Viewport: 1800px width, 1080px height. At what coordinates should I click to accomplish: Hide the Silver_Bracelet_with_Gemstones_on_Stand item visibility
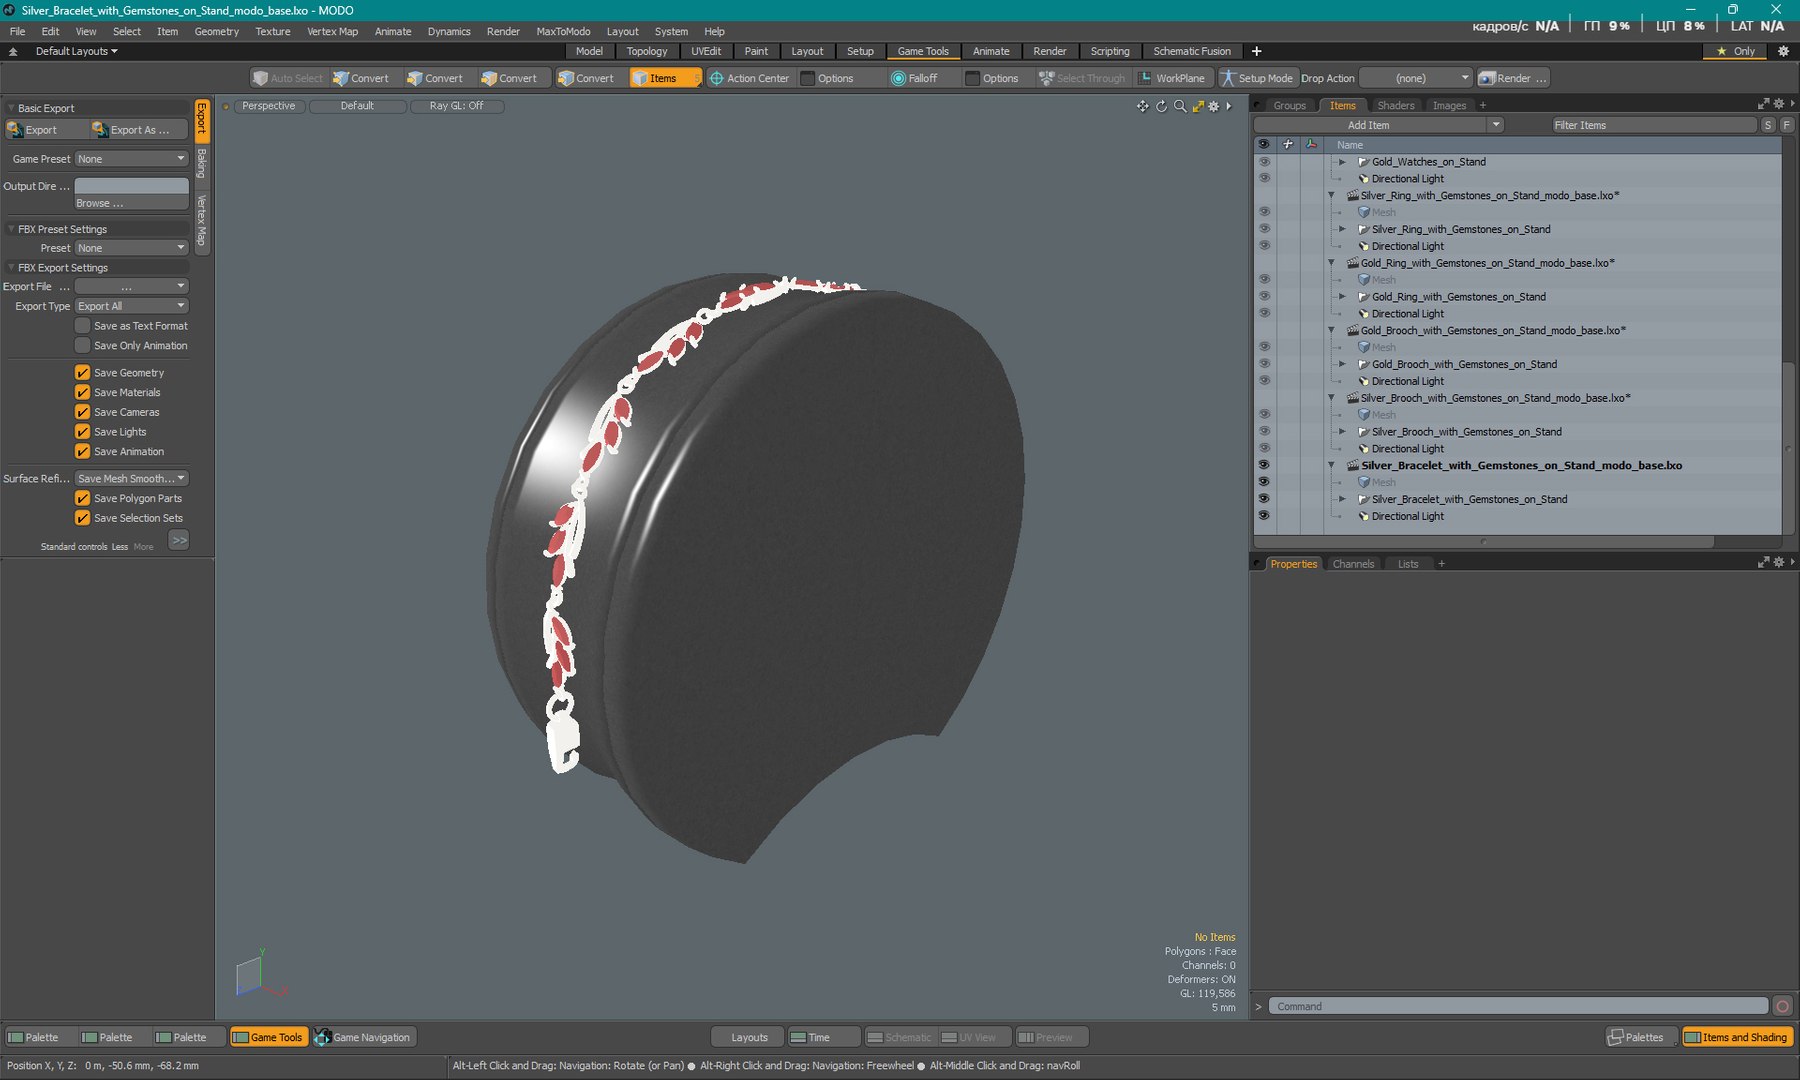coord(1264,499)
